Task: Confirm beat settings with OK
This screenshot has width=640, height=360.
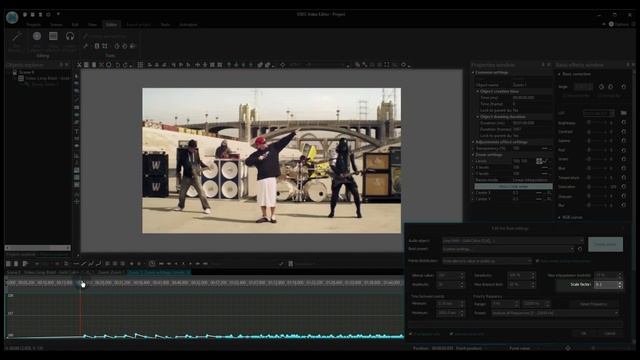Action: pos(584,333)
